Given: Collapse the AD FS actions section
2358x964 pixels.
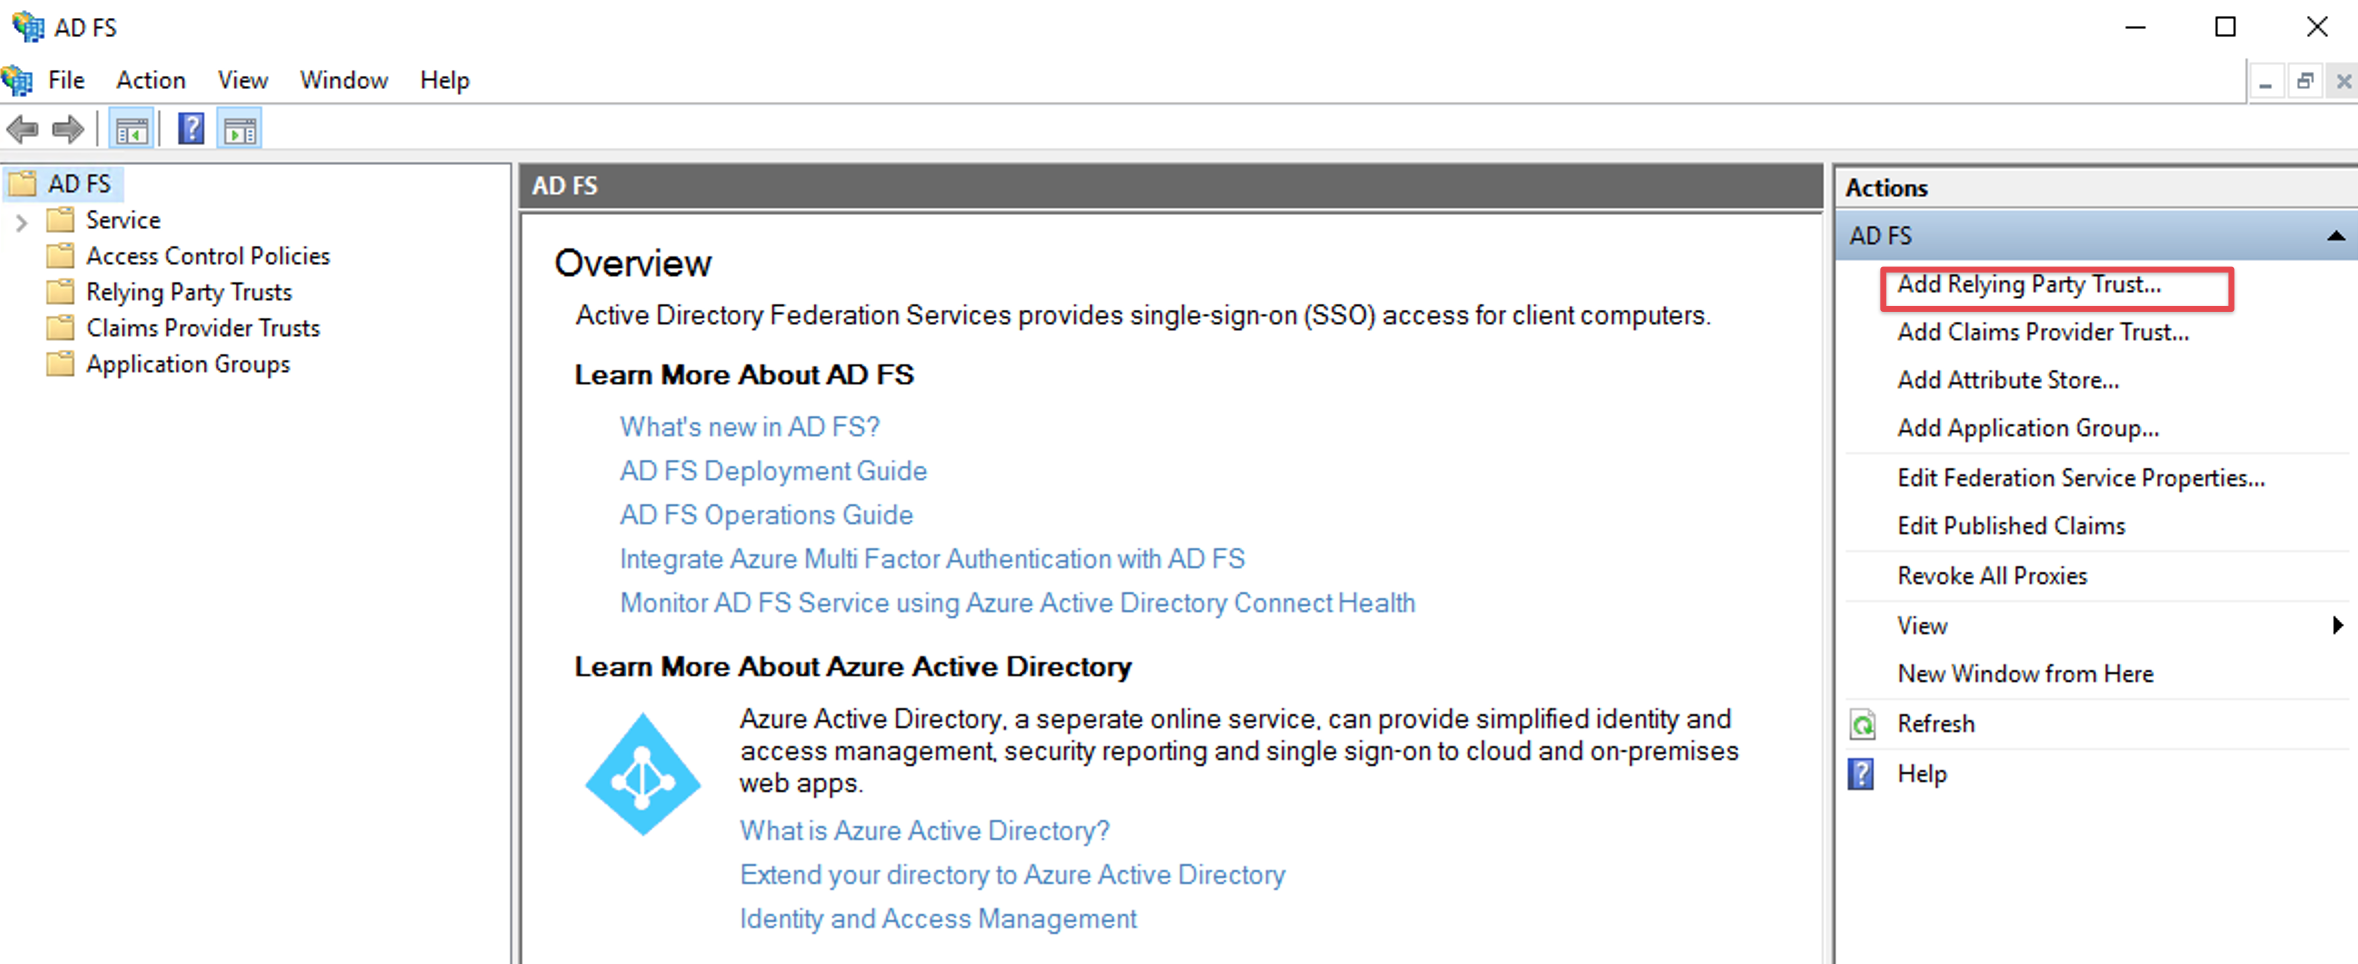Looking at the screenshot, I should tap(2336, 236).
